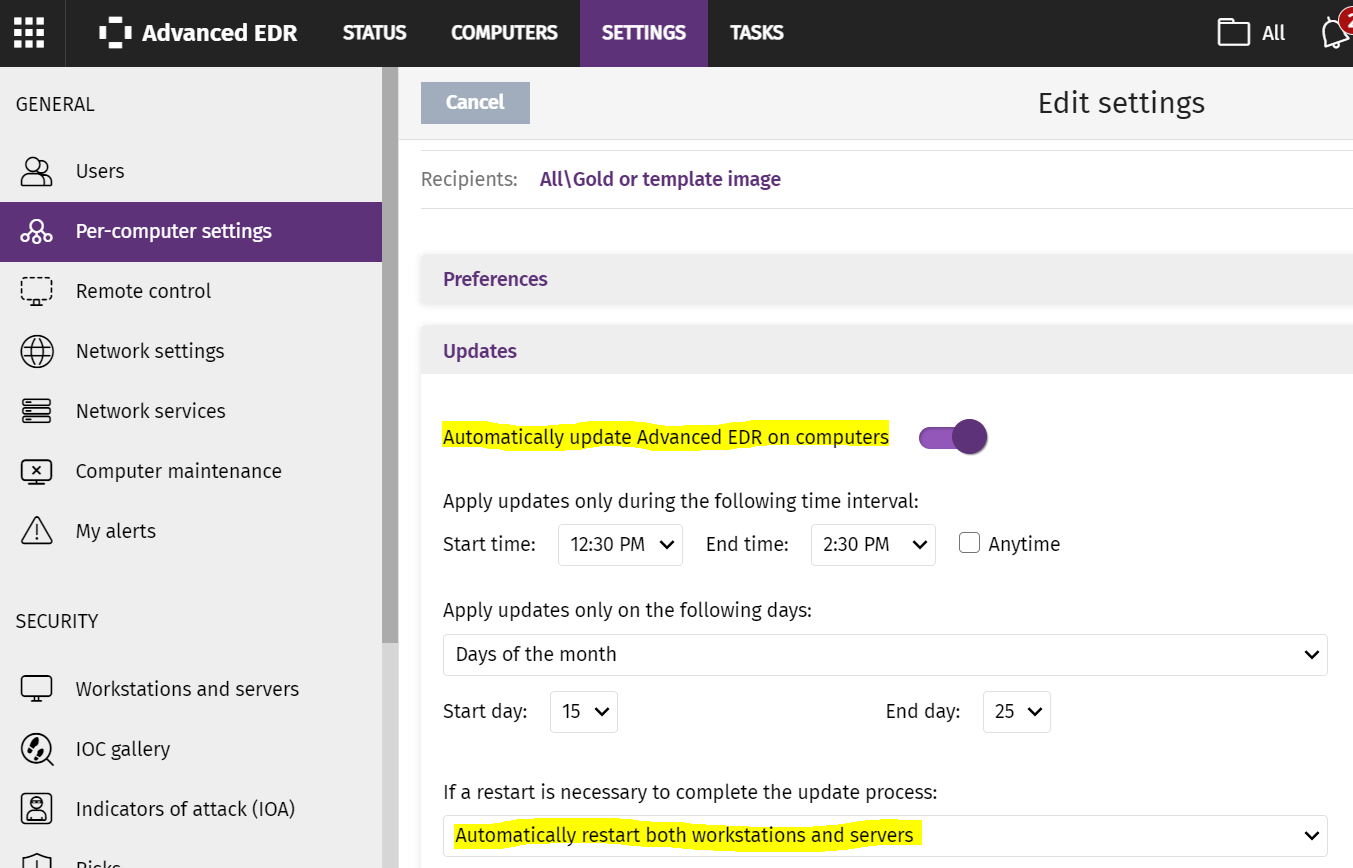Open My alerts in sidebar
Image resolution: width=1353 pixels, height=868 pixels.
coord(191,531)
